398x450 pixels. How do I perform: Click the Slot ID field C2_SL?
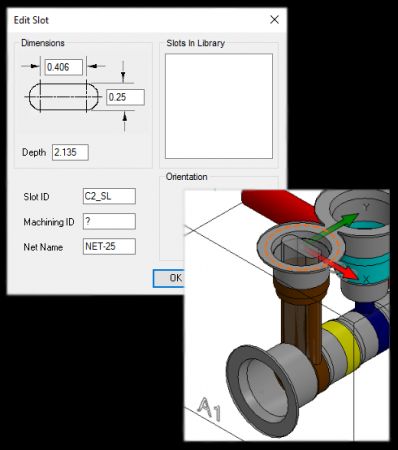click(x=109, y=196)
